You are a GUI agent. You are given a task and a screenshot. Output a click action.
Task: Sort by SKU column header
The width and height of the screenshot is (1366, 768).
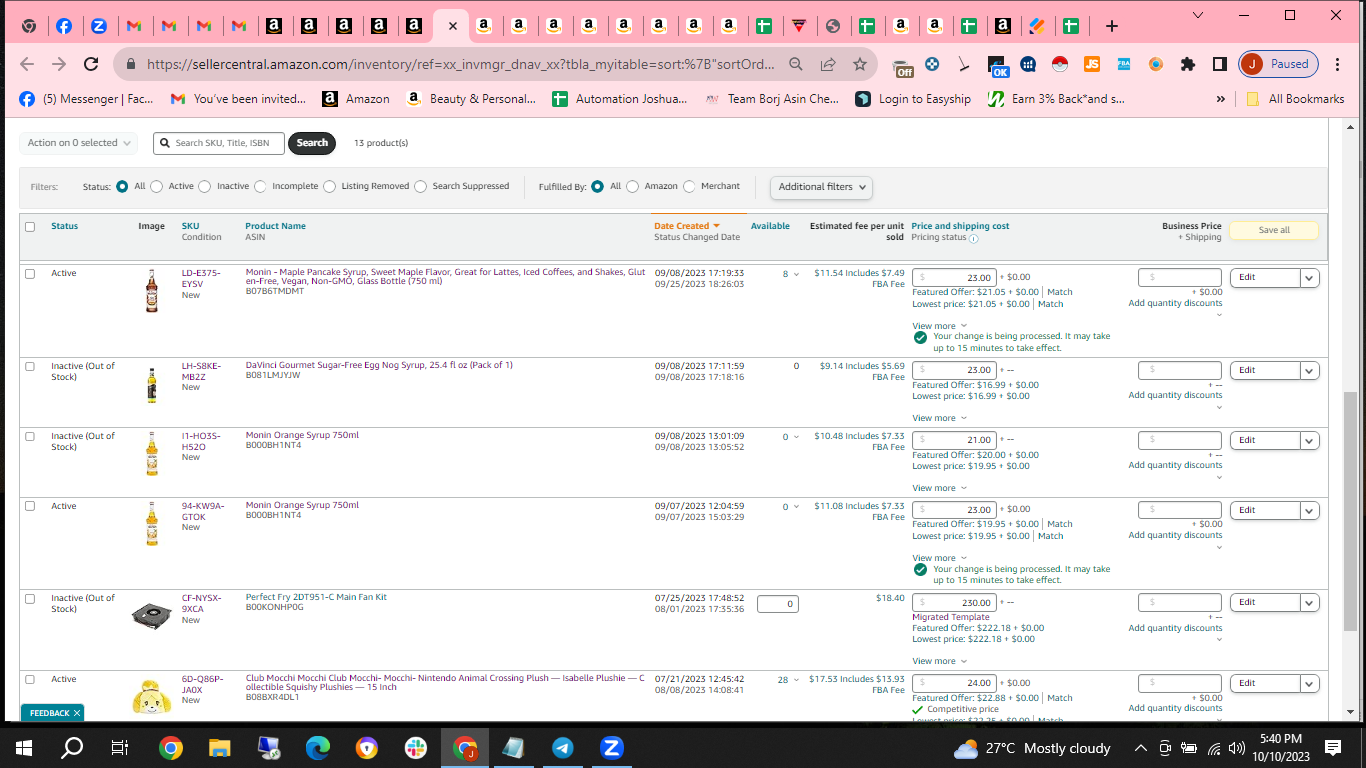pyautogui.click(x=190, y=226)
